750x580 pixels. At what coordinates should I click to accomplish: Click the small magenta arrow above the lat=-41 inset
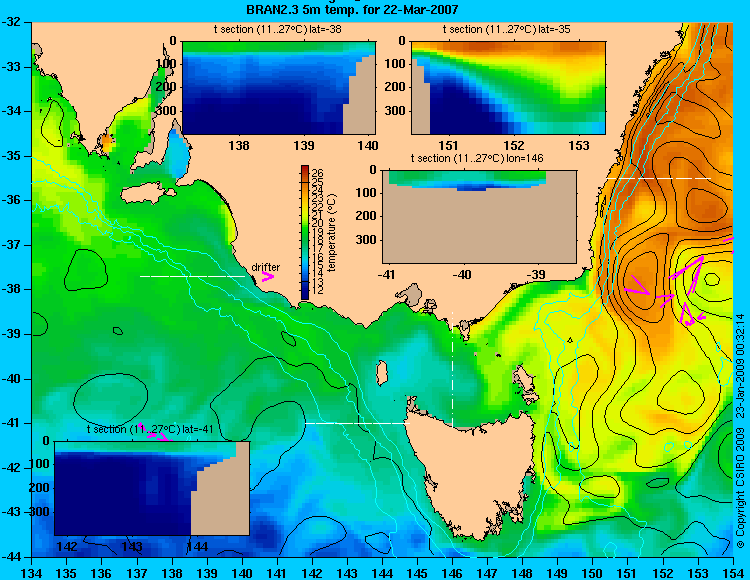[x=154, y=433]
